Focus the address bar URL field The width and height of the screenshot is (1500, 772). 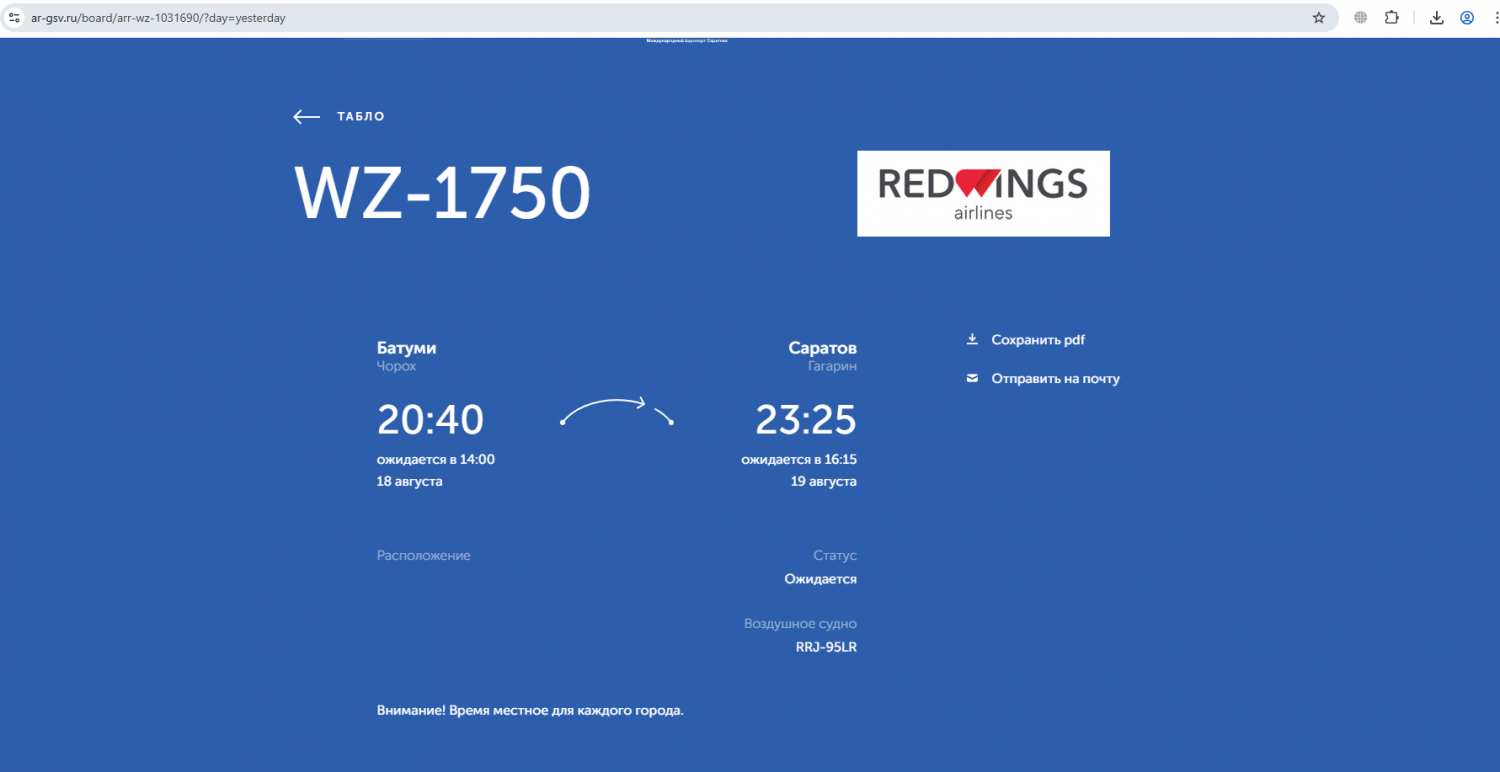point(670,17)
